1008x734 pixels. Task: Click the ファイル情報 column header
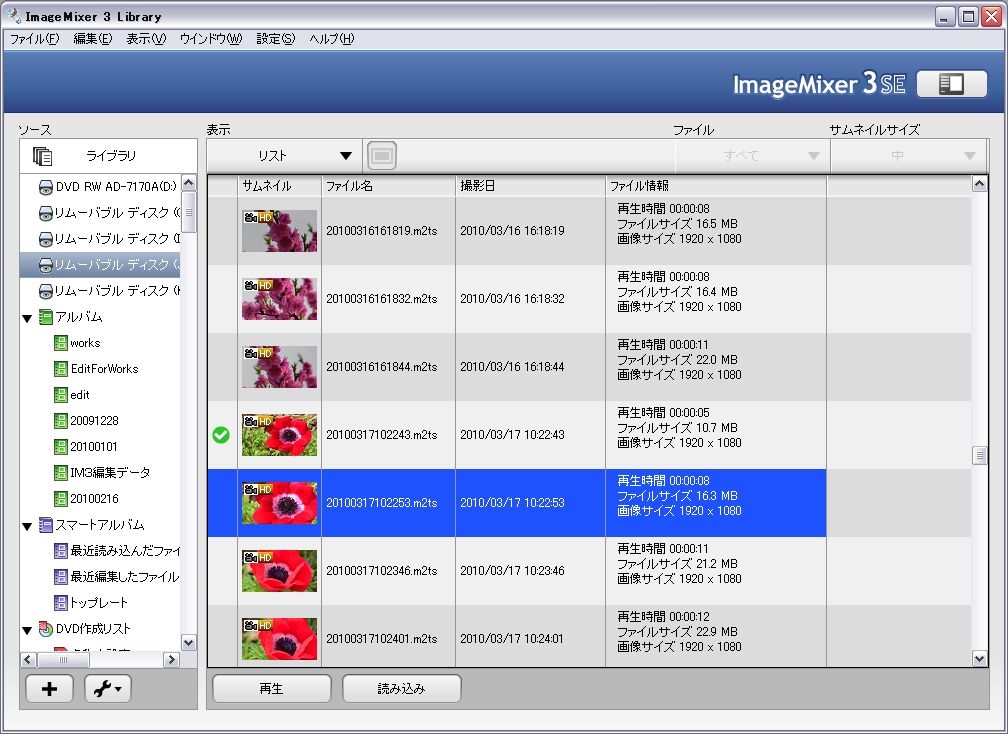click(716, 186)
